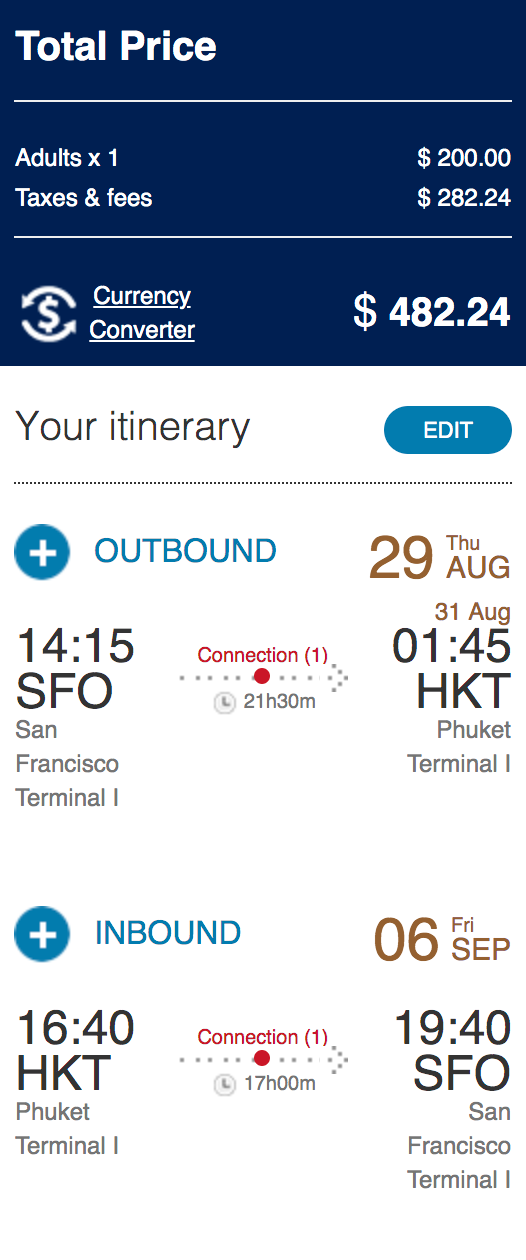Select the OUTBOUND heading label

(185, 551)
